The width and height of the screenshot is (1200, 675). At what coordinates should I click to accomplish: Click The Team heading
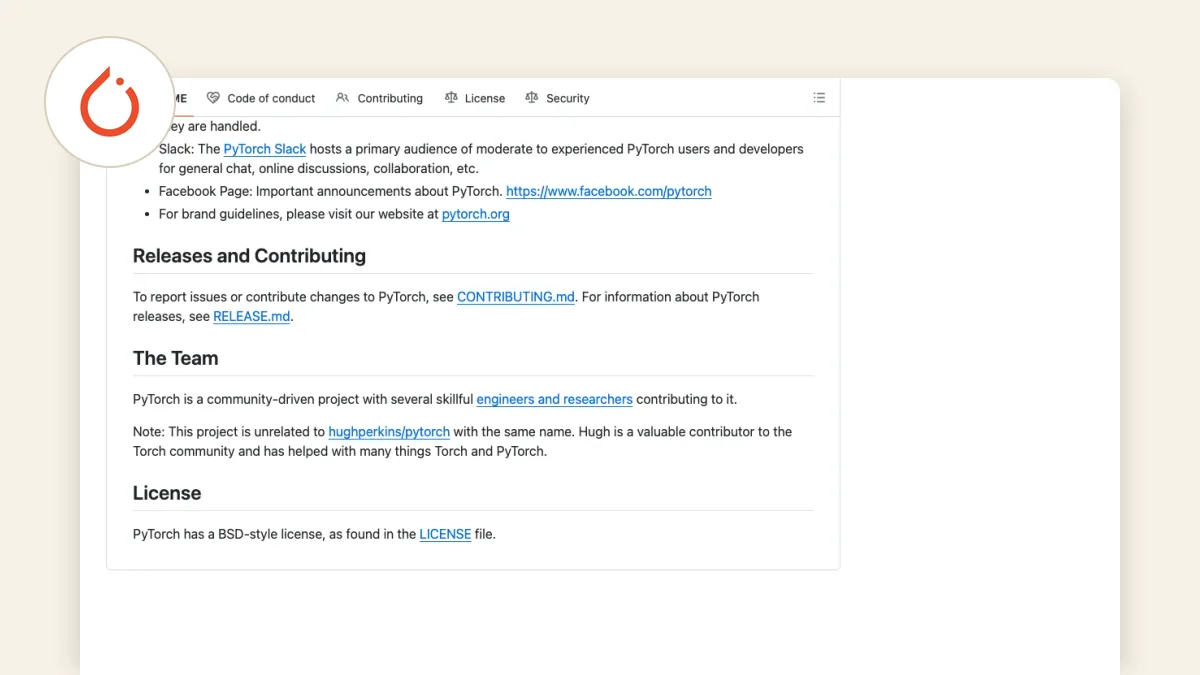point(175,358)
